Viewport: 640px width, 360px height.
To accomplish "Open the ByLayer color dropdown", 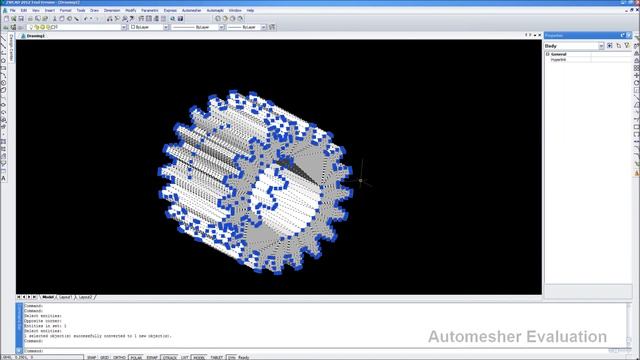I will pyautogui.click(x=166, y=27).
